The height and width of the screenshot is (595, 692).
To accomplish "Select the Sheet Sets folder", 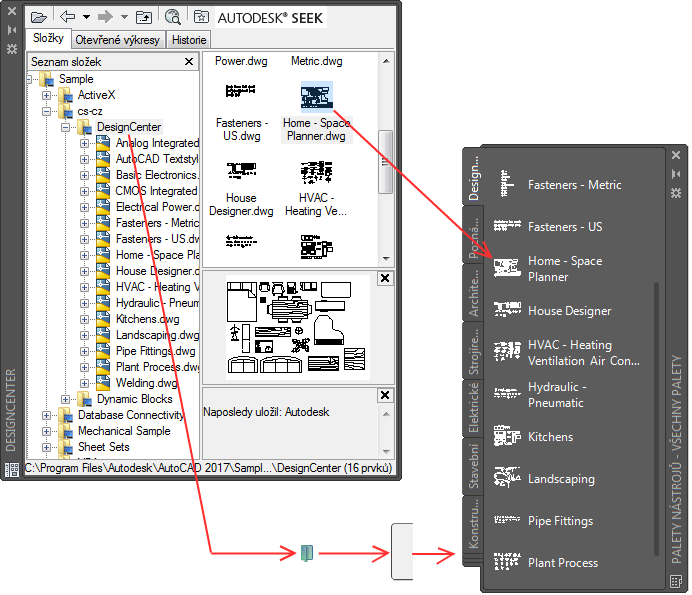I will (104, 447).
